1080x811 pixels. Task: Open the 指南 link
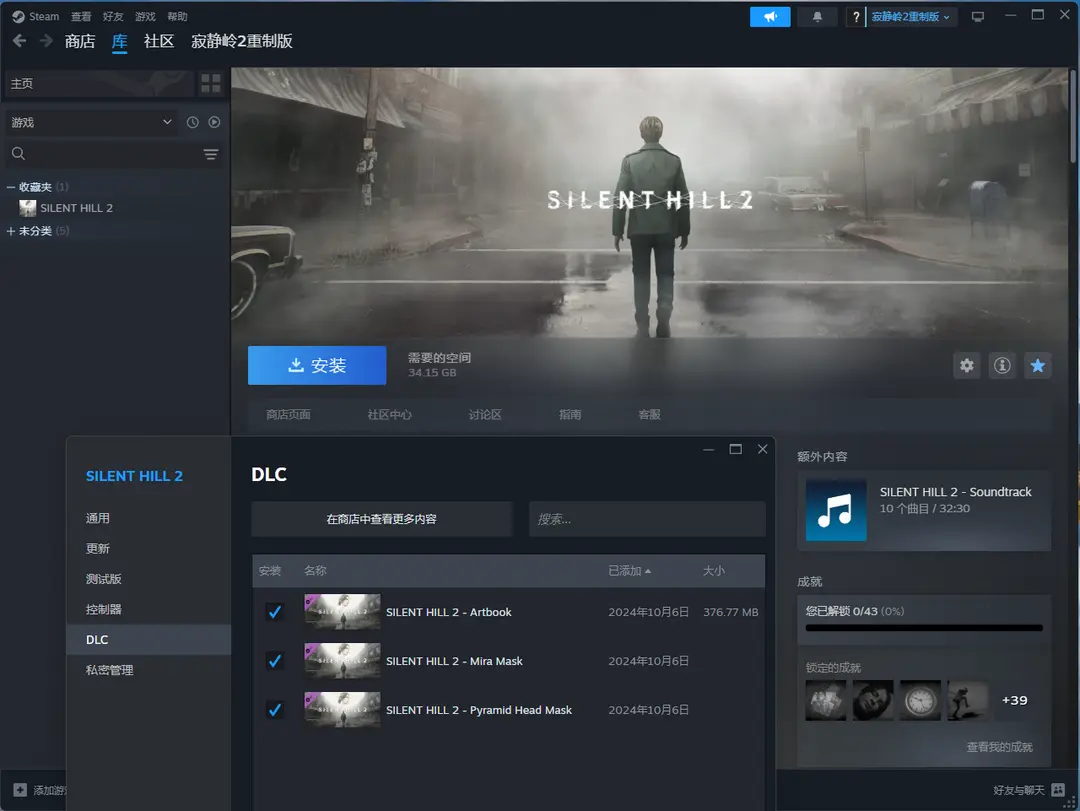click(x=570, y=414)
